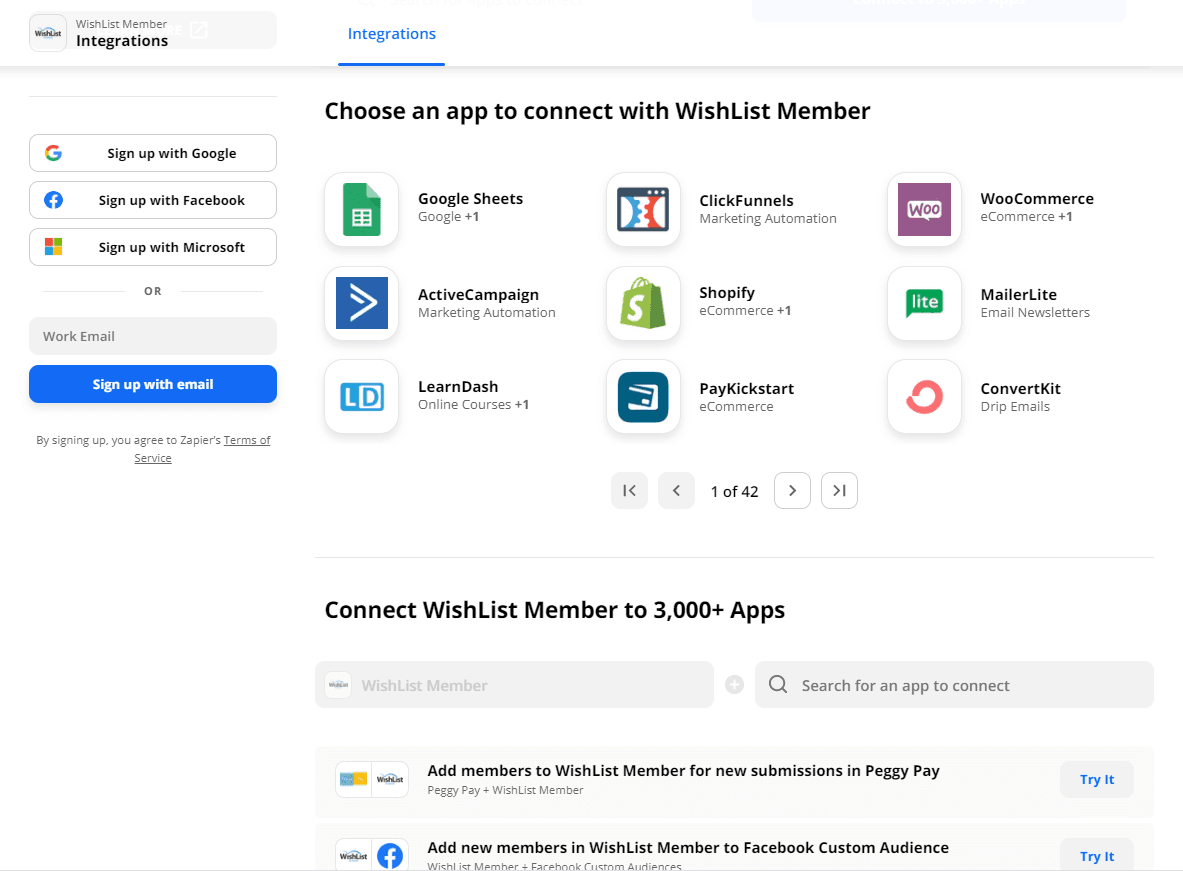Jump to last page of apps
The height and width of the screenshot is (871, 1183).
pos(839,491)
